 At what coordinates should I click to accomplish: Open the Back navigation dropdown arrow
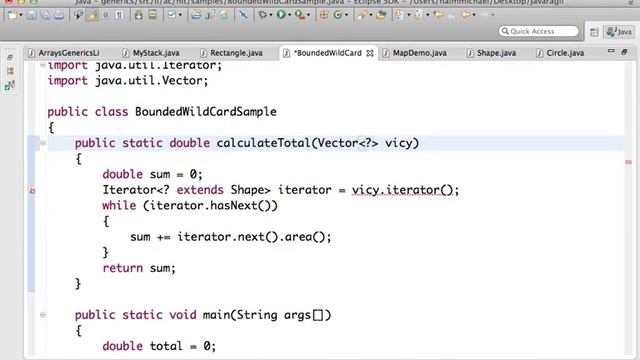pos(473,16)
